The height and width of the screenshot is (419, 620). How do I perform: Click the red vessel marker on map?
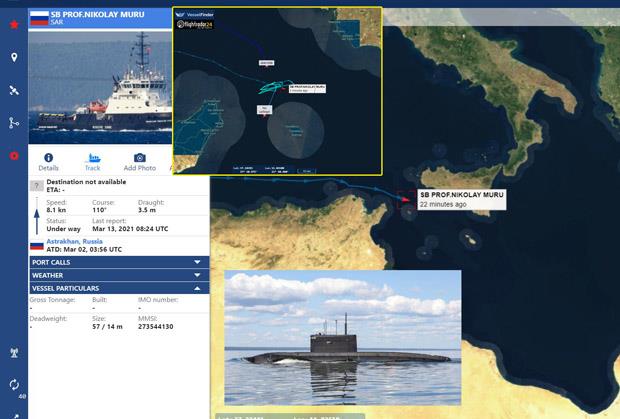click(407, 200)
